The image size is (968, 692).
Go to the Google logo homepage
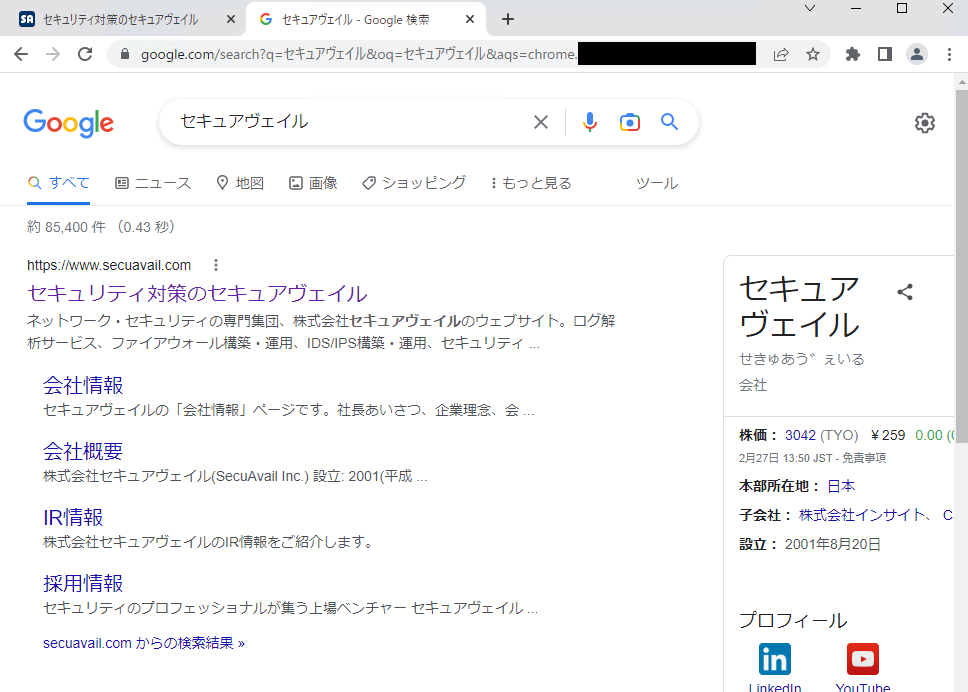tap(69, 123)
